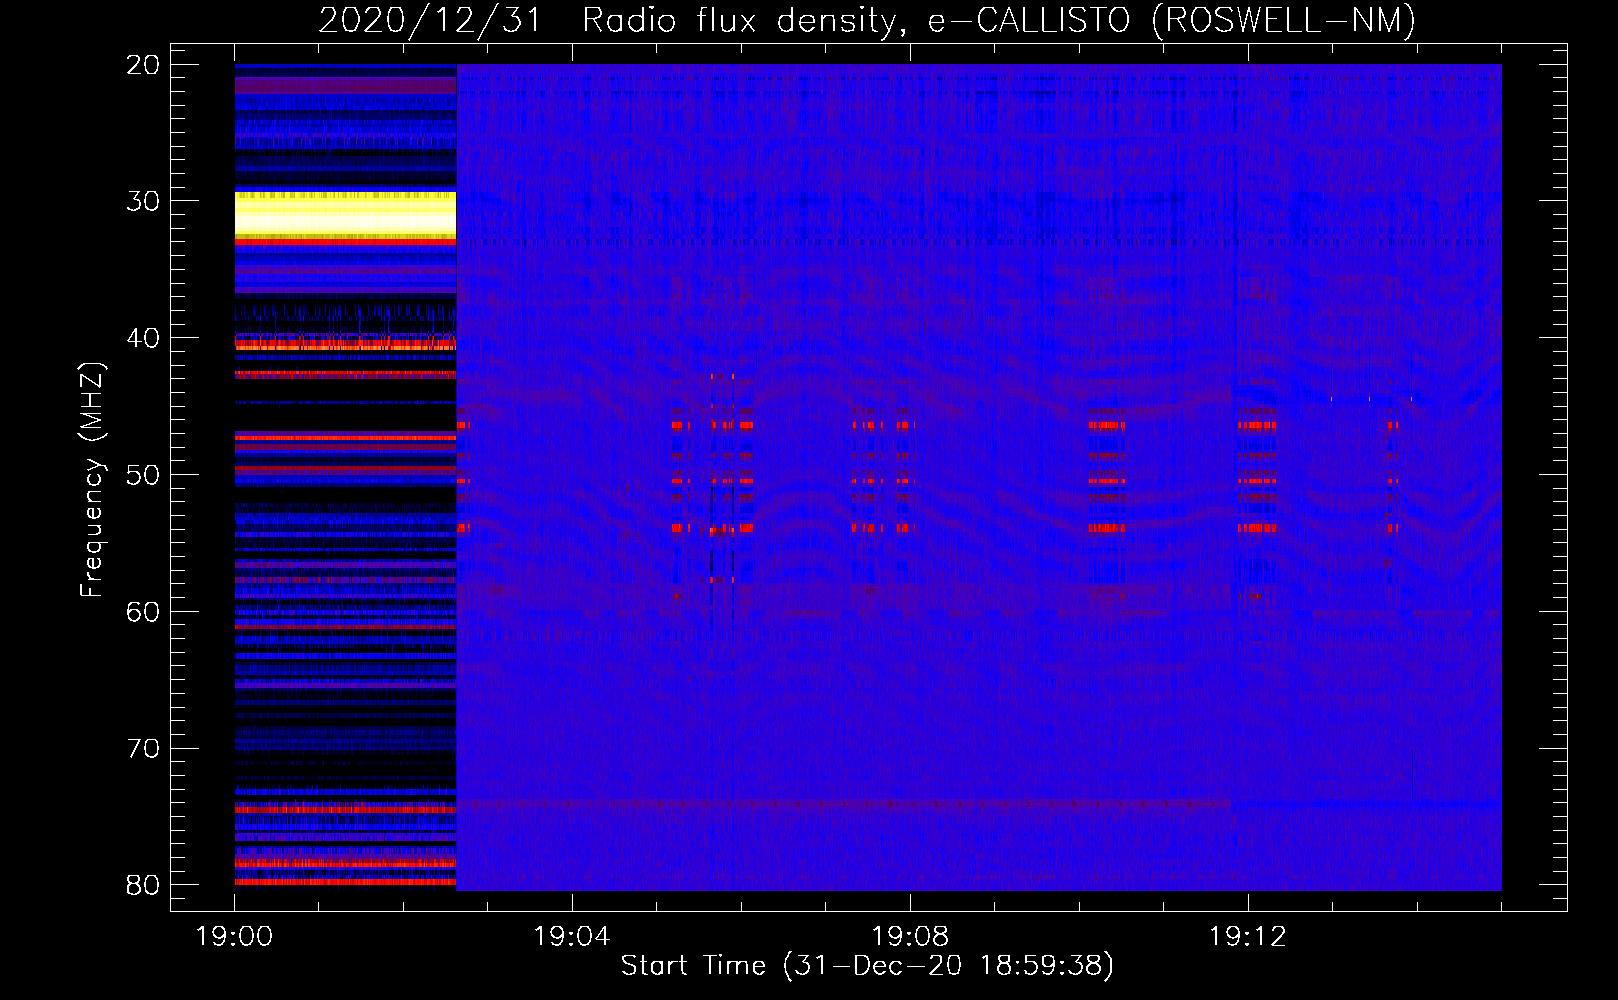Click the '19:00' time tick label
This screenshot has width=1618, height=1000.
(x=235, y=937)
